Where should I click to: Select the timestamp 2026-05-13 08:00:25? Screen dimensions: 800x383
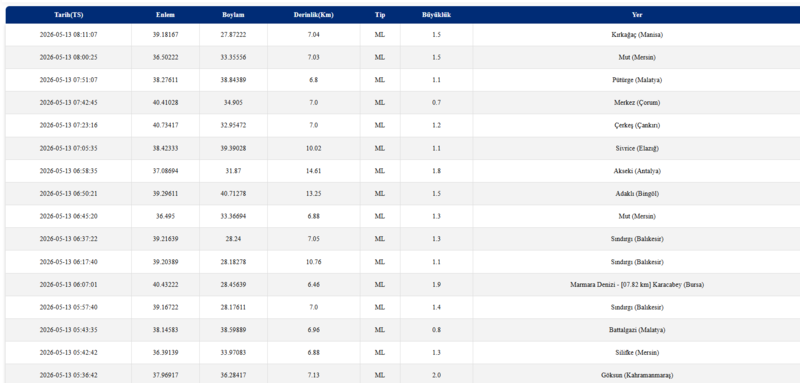click(x=68, y=57)
